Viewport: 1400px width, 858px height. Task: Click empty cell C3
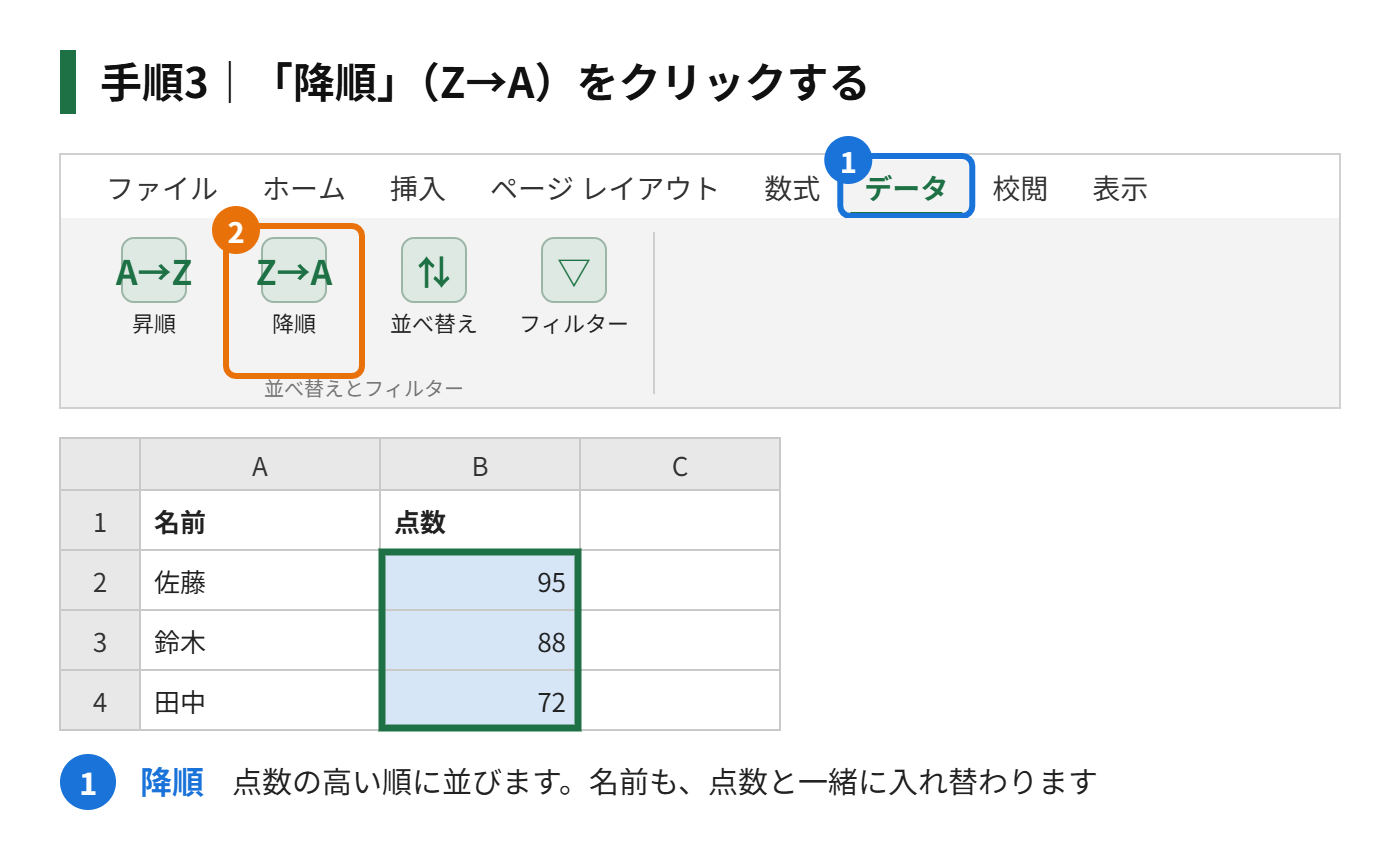680,640
